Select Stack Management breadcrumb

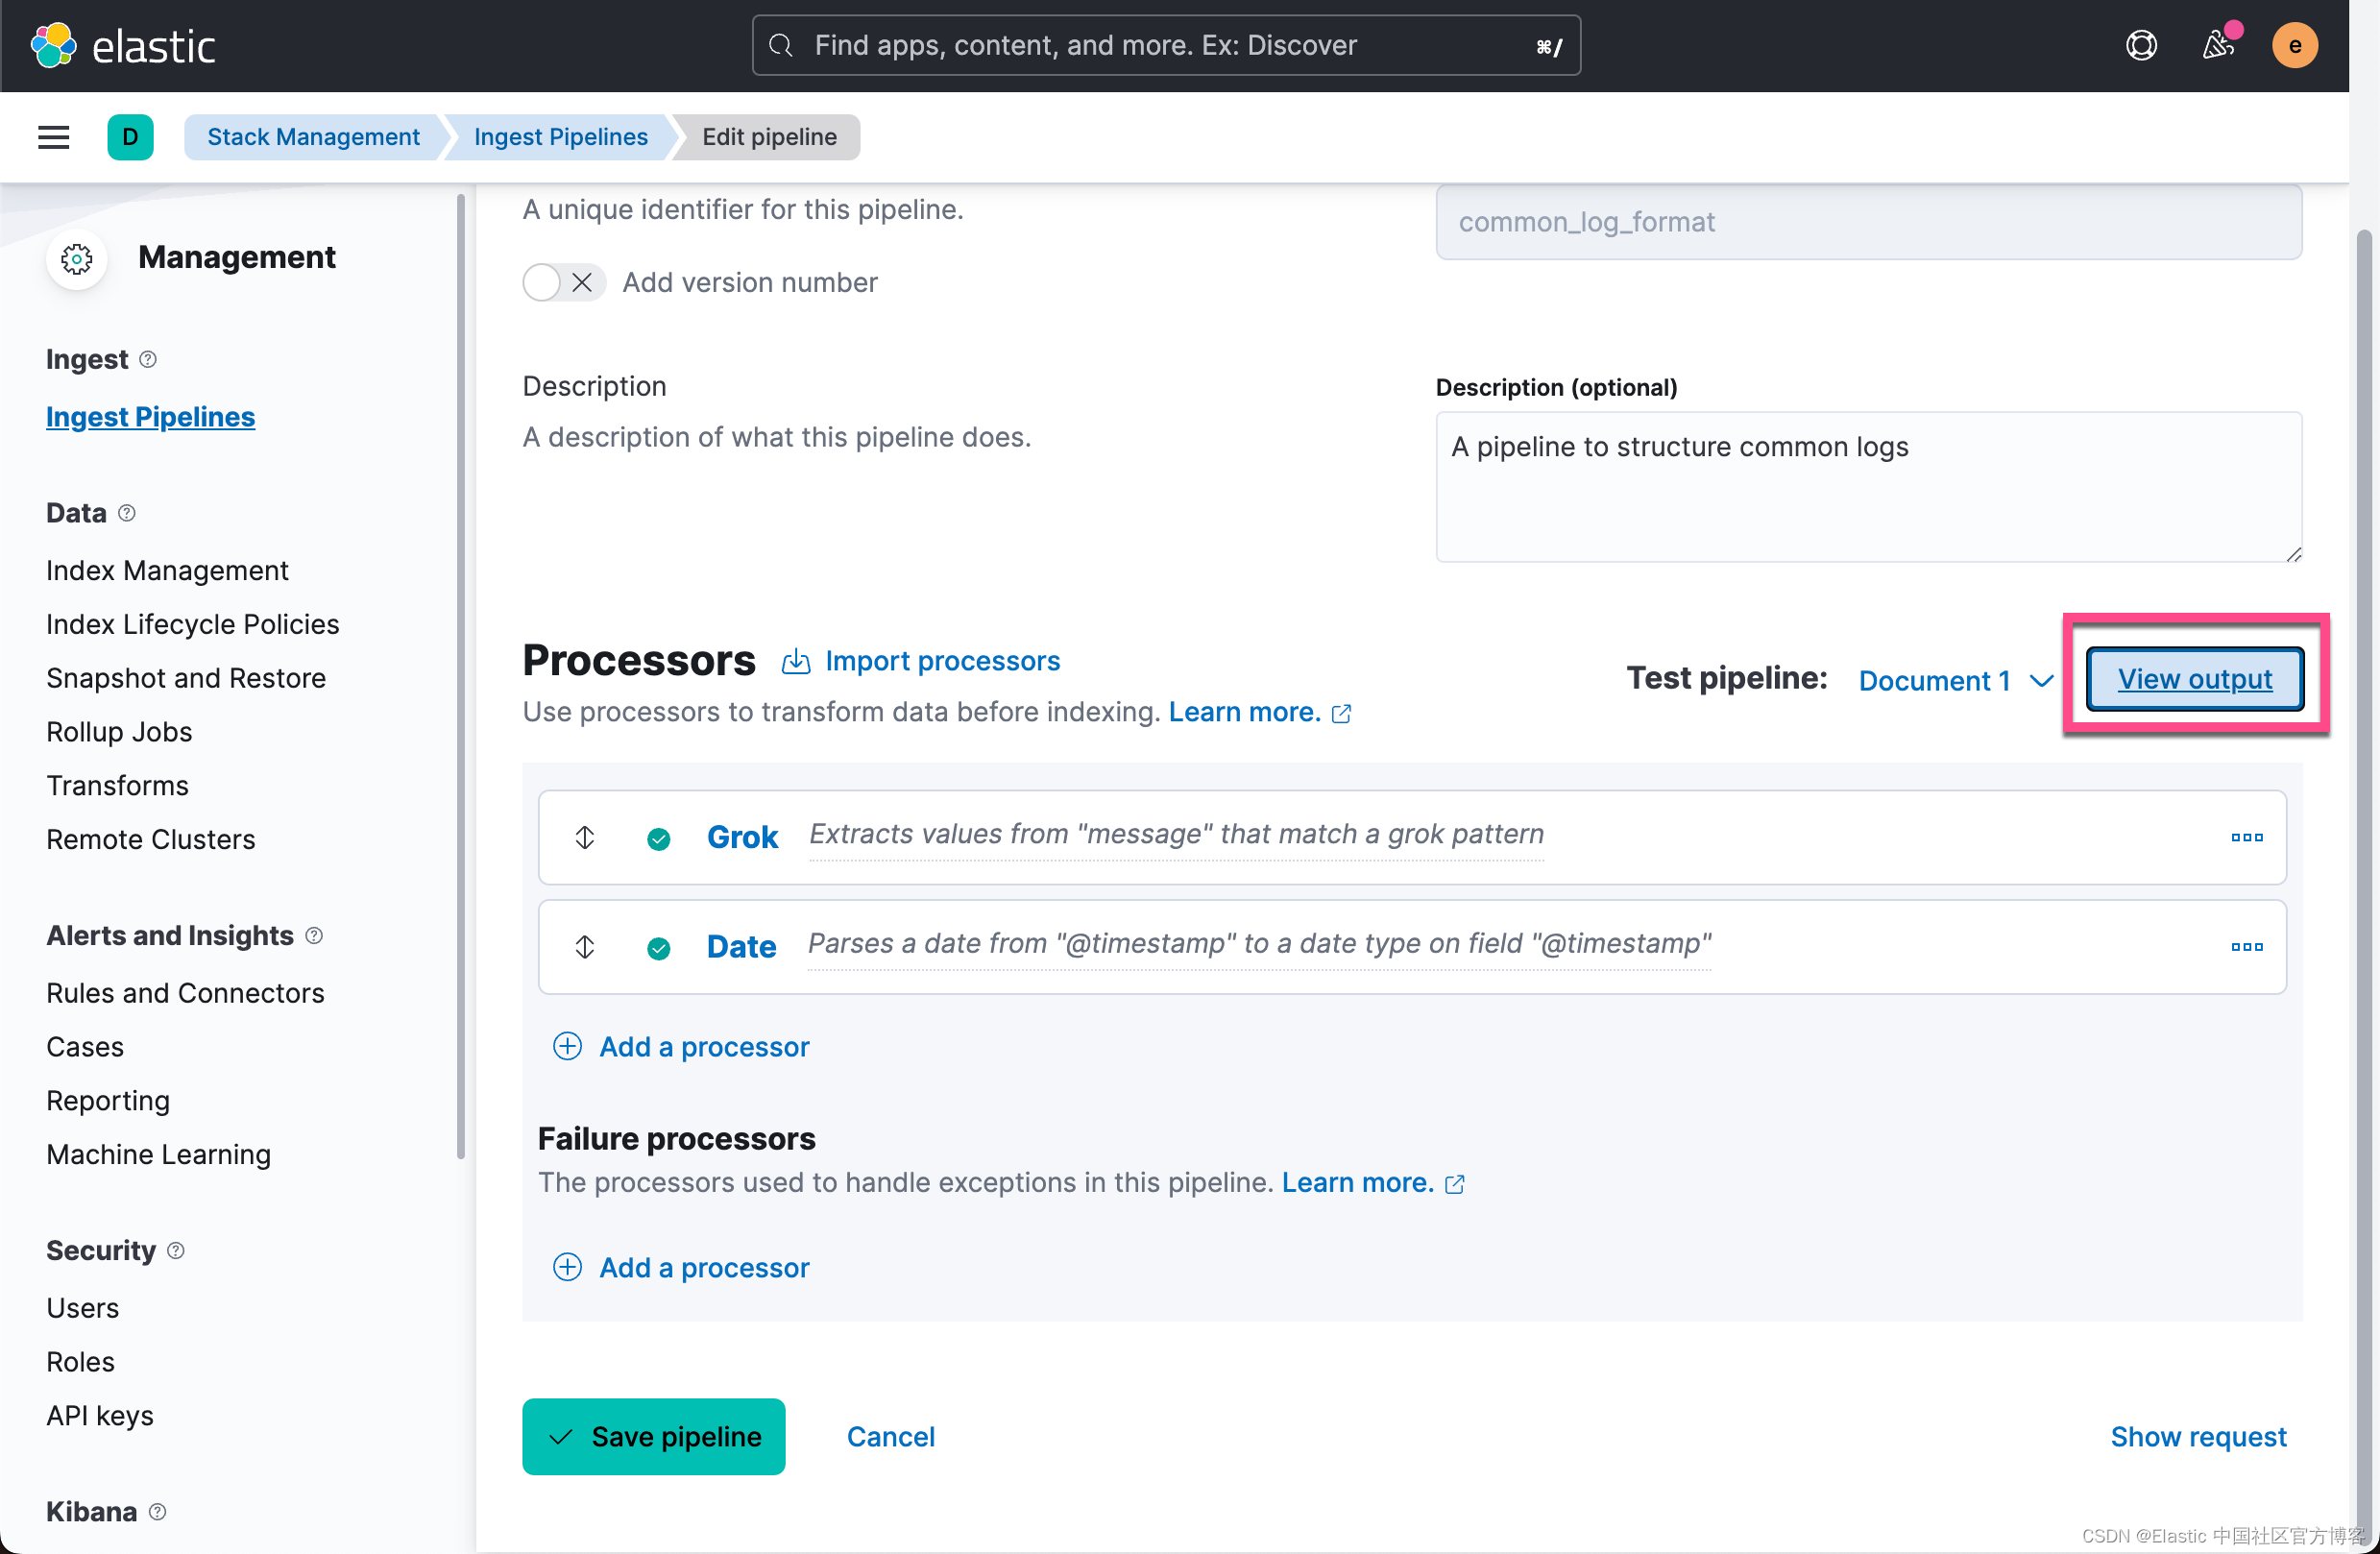(313, 137)
